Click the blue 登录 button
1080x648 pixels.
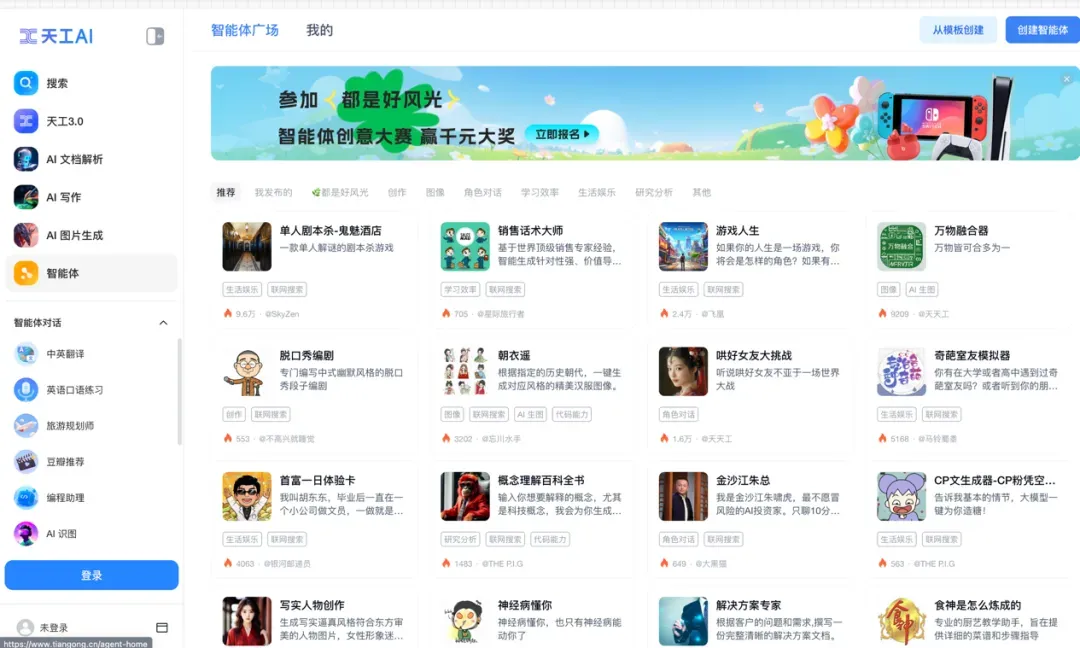[x=92, y=575]
